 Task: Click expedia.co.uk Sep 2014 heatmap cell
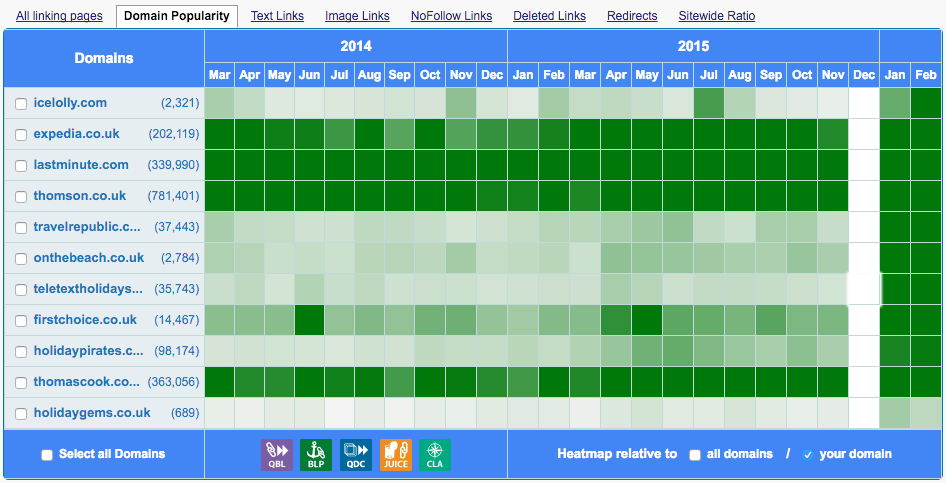tap(399, 134)
